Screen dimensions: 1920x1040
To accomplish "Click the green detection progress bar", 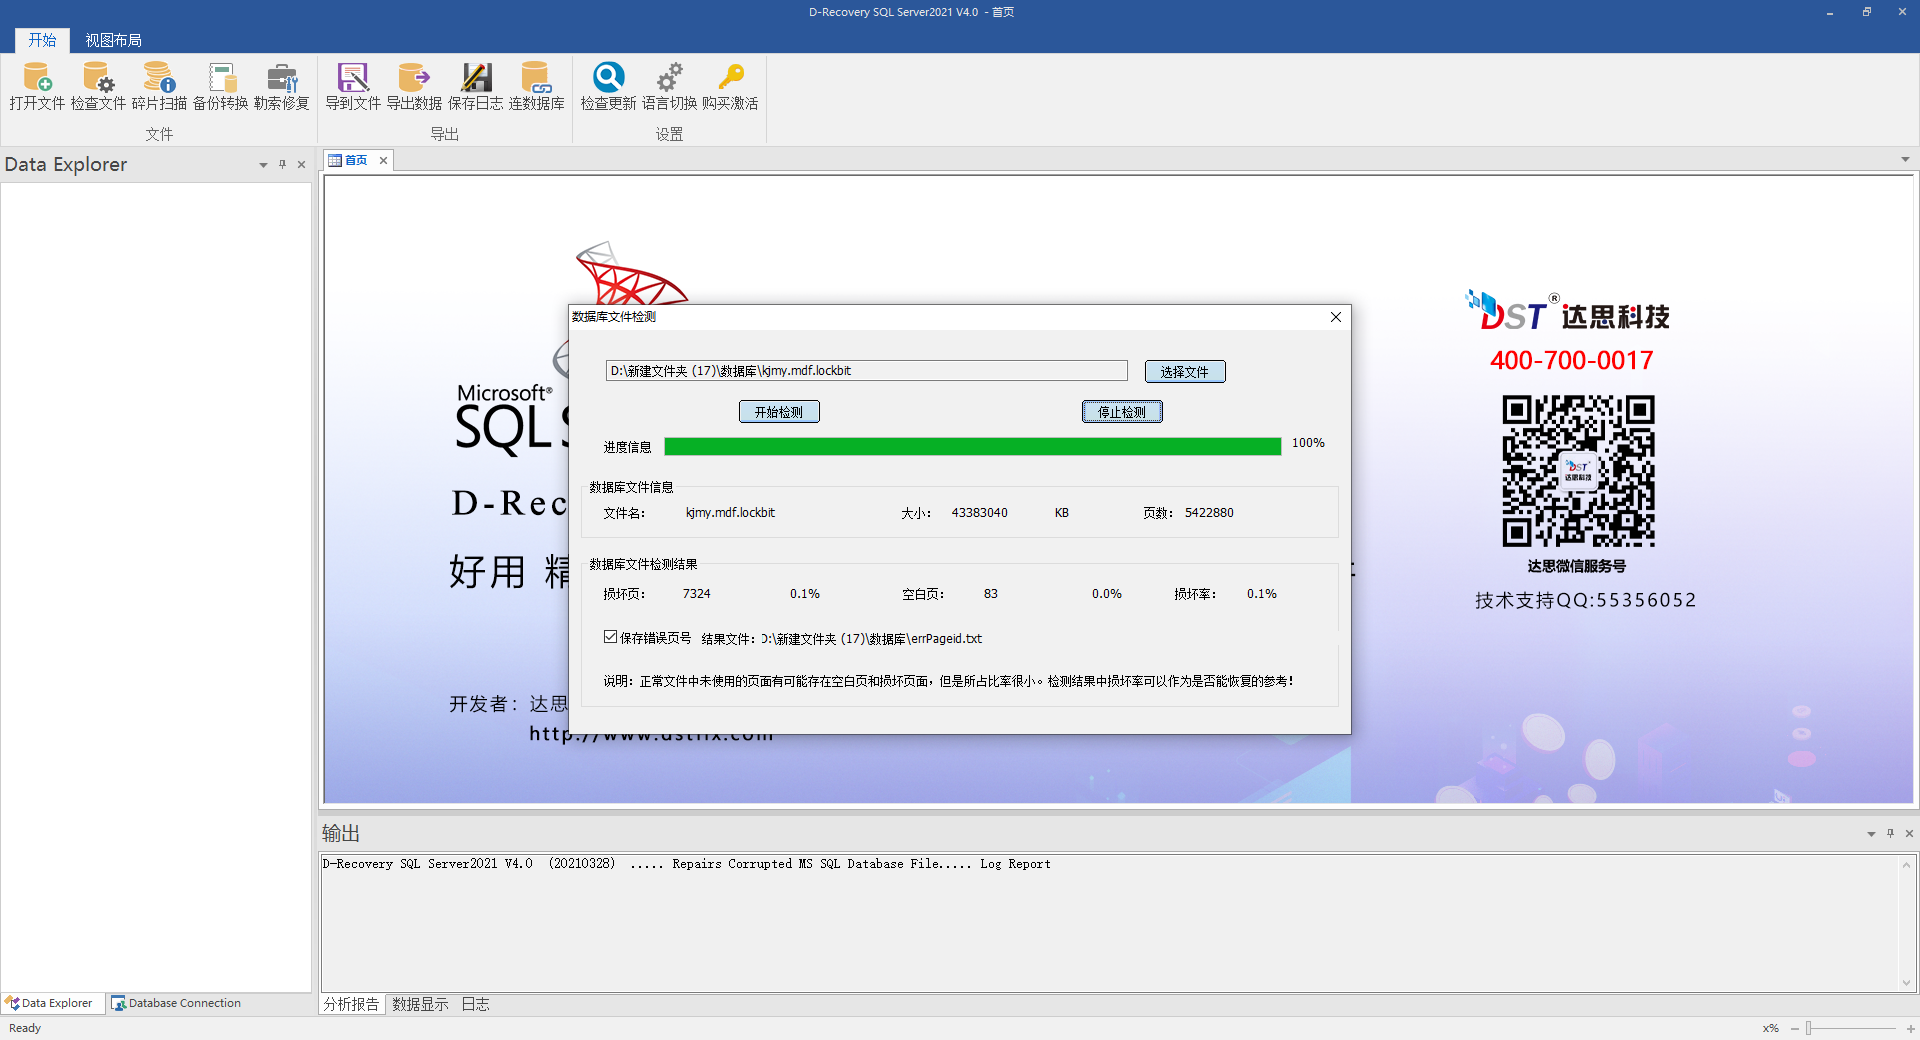I will pos(973,446).
